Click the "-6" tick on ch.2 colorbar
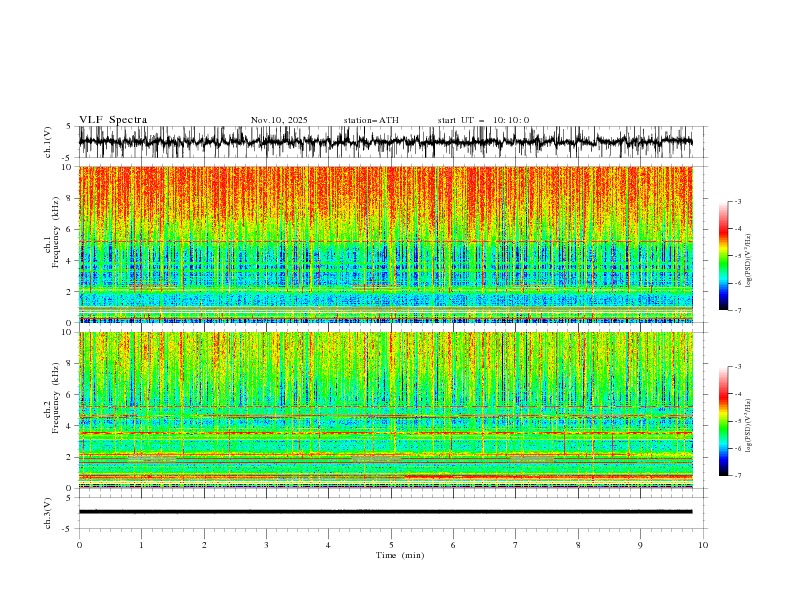The image size is (792, 612). 738,448
